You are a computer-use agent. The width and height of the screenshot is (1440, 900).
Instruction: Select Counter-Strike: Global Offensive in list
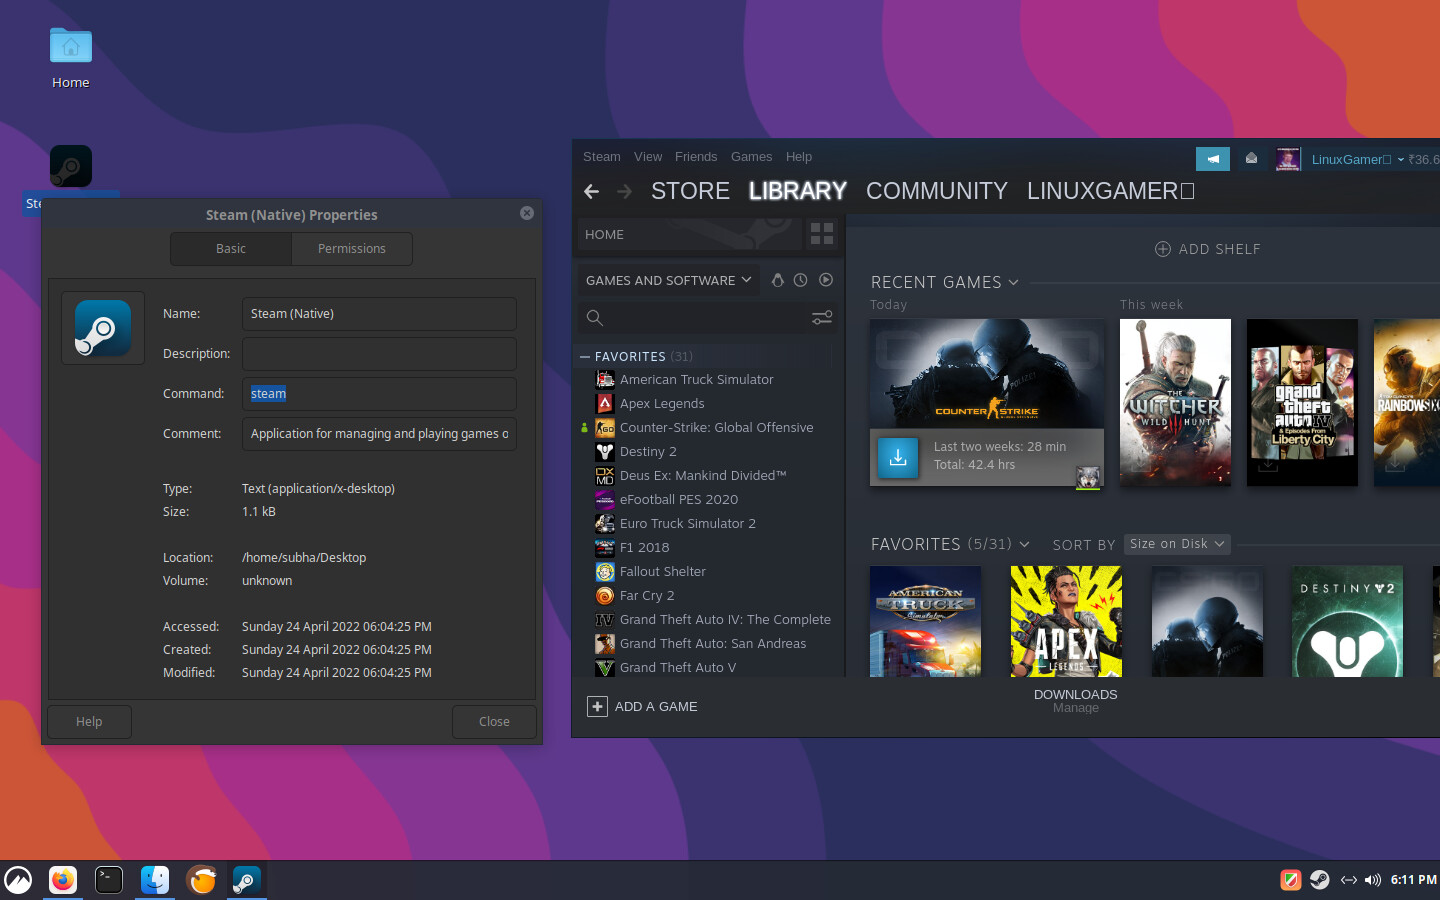point(716,428)
